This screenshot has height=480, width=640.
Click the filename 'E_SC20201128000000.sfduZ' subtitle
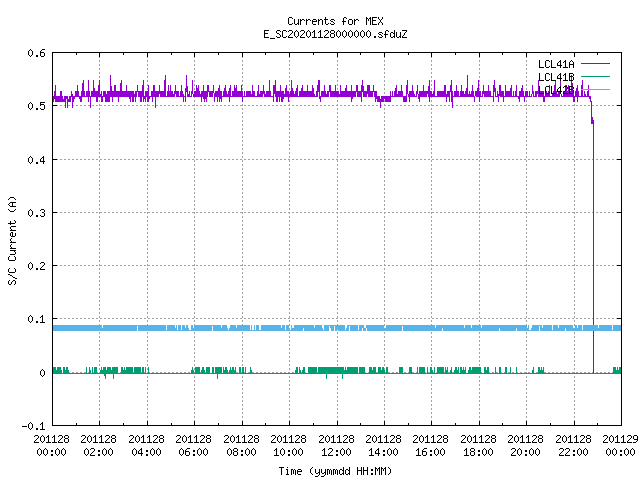tap(335, 34)
